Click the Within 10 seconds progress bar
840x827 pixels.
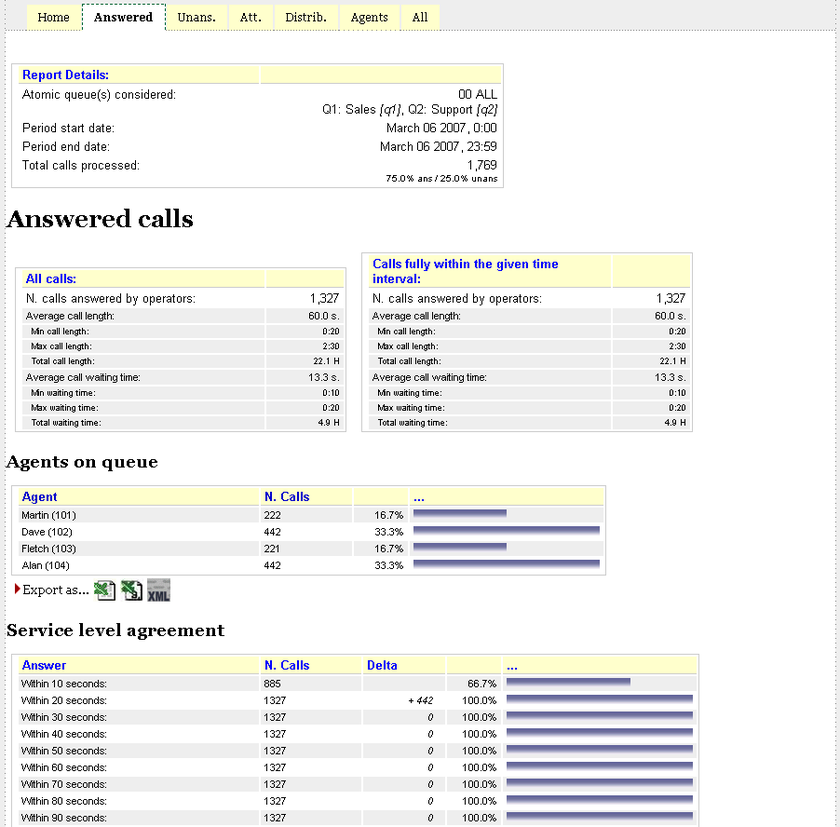568,683
